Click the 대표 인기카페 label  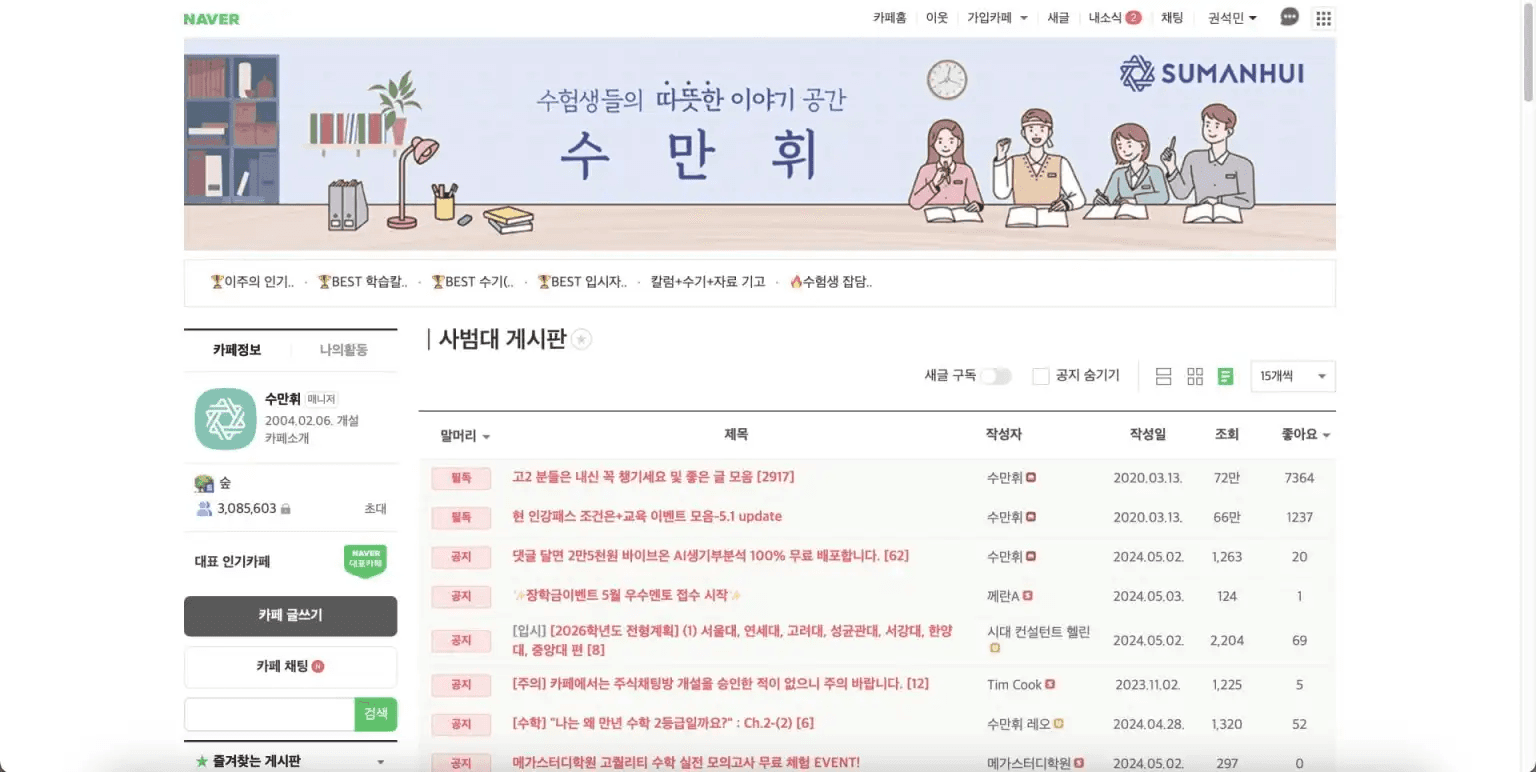point(232,562)
